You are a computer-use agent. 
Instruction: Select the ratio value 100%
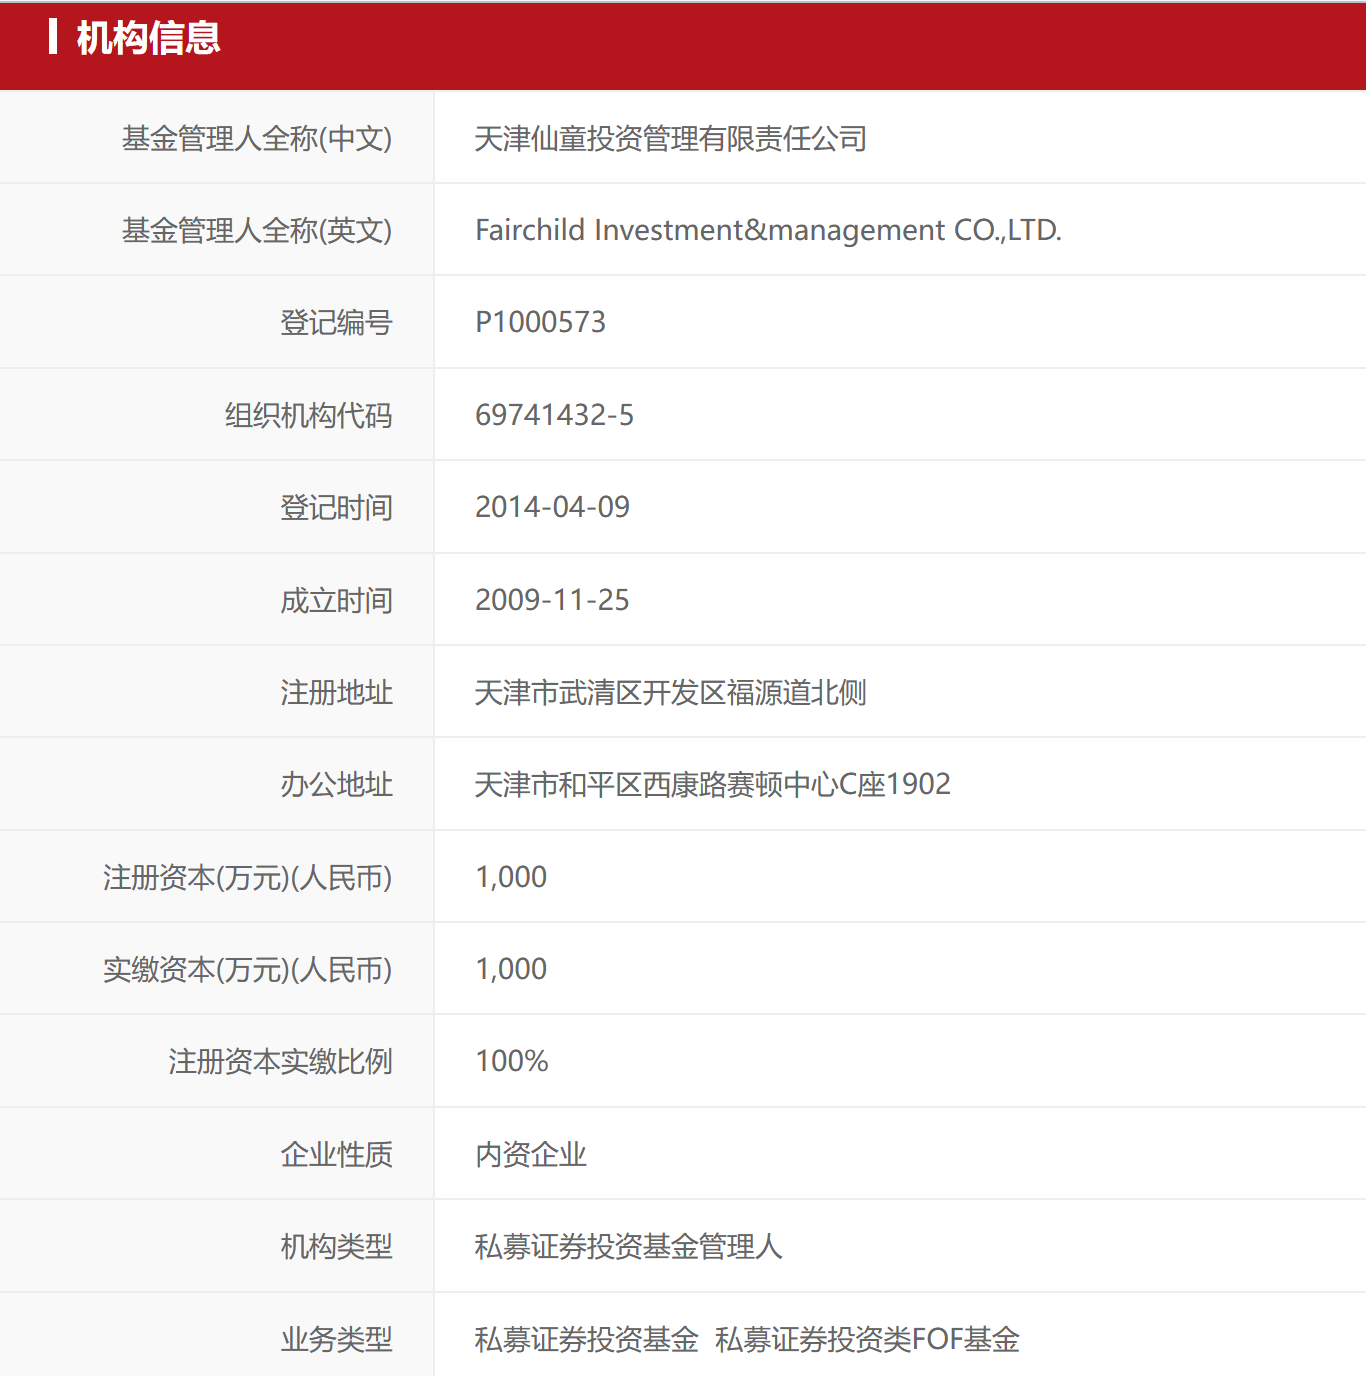(x=512, y=1061)
